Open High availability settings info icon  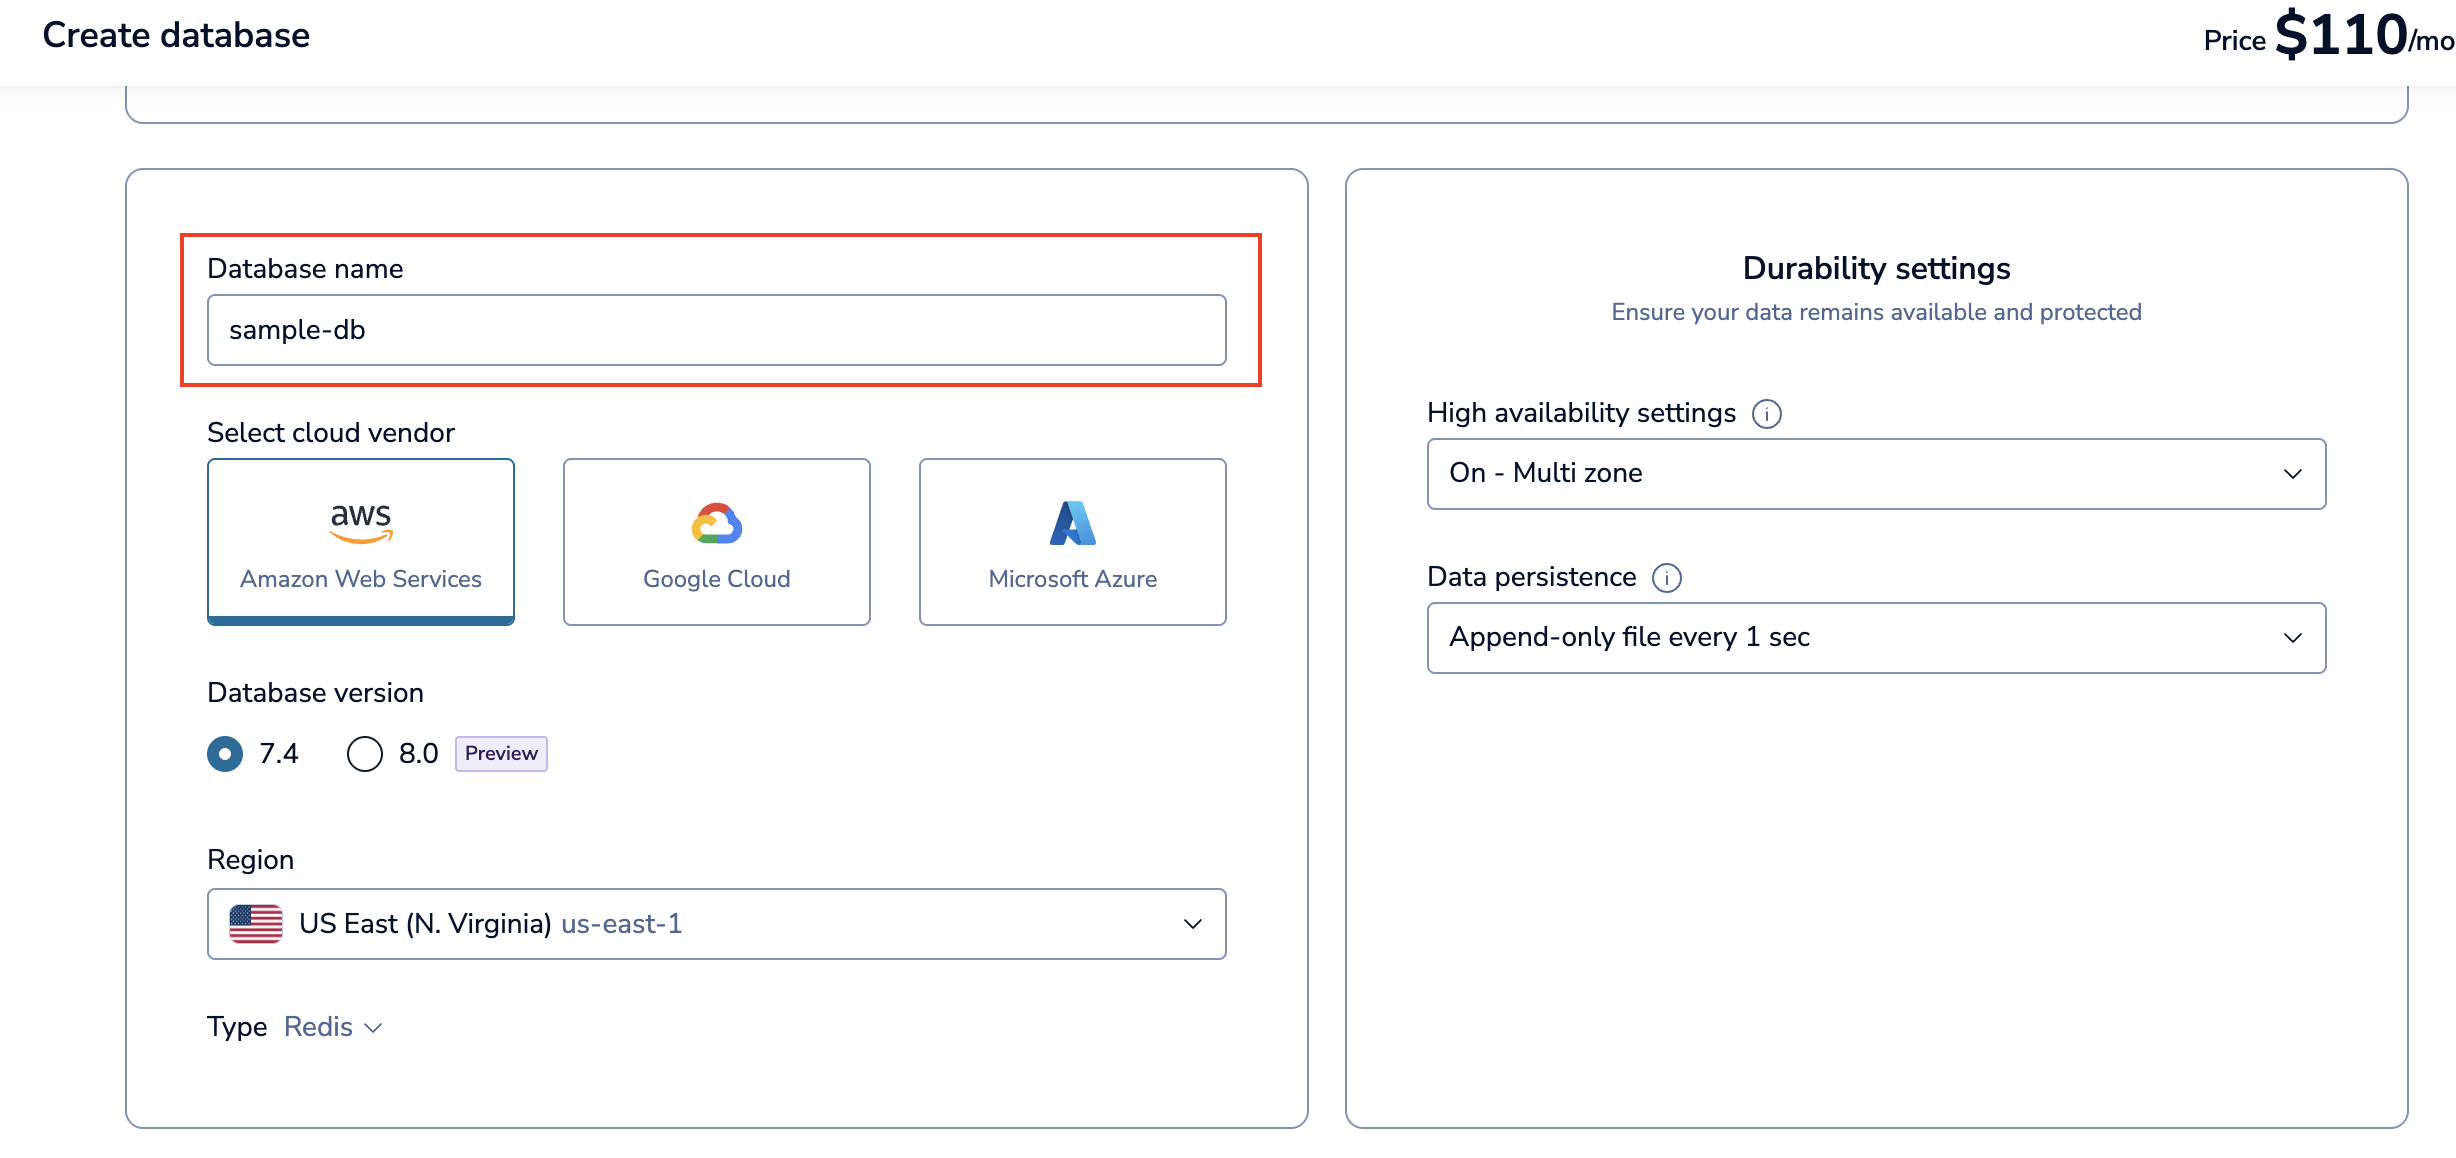pyautogui.click(x=1767, y=414)
